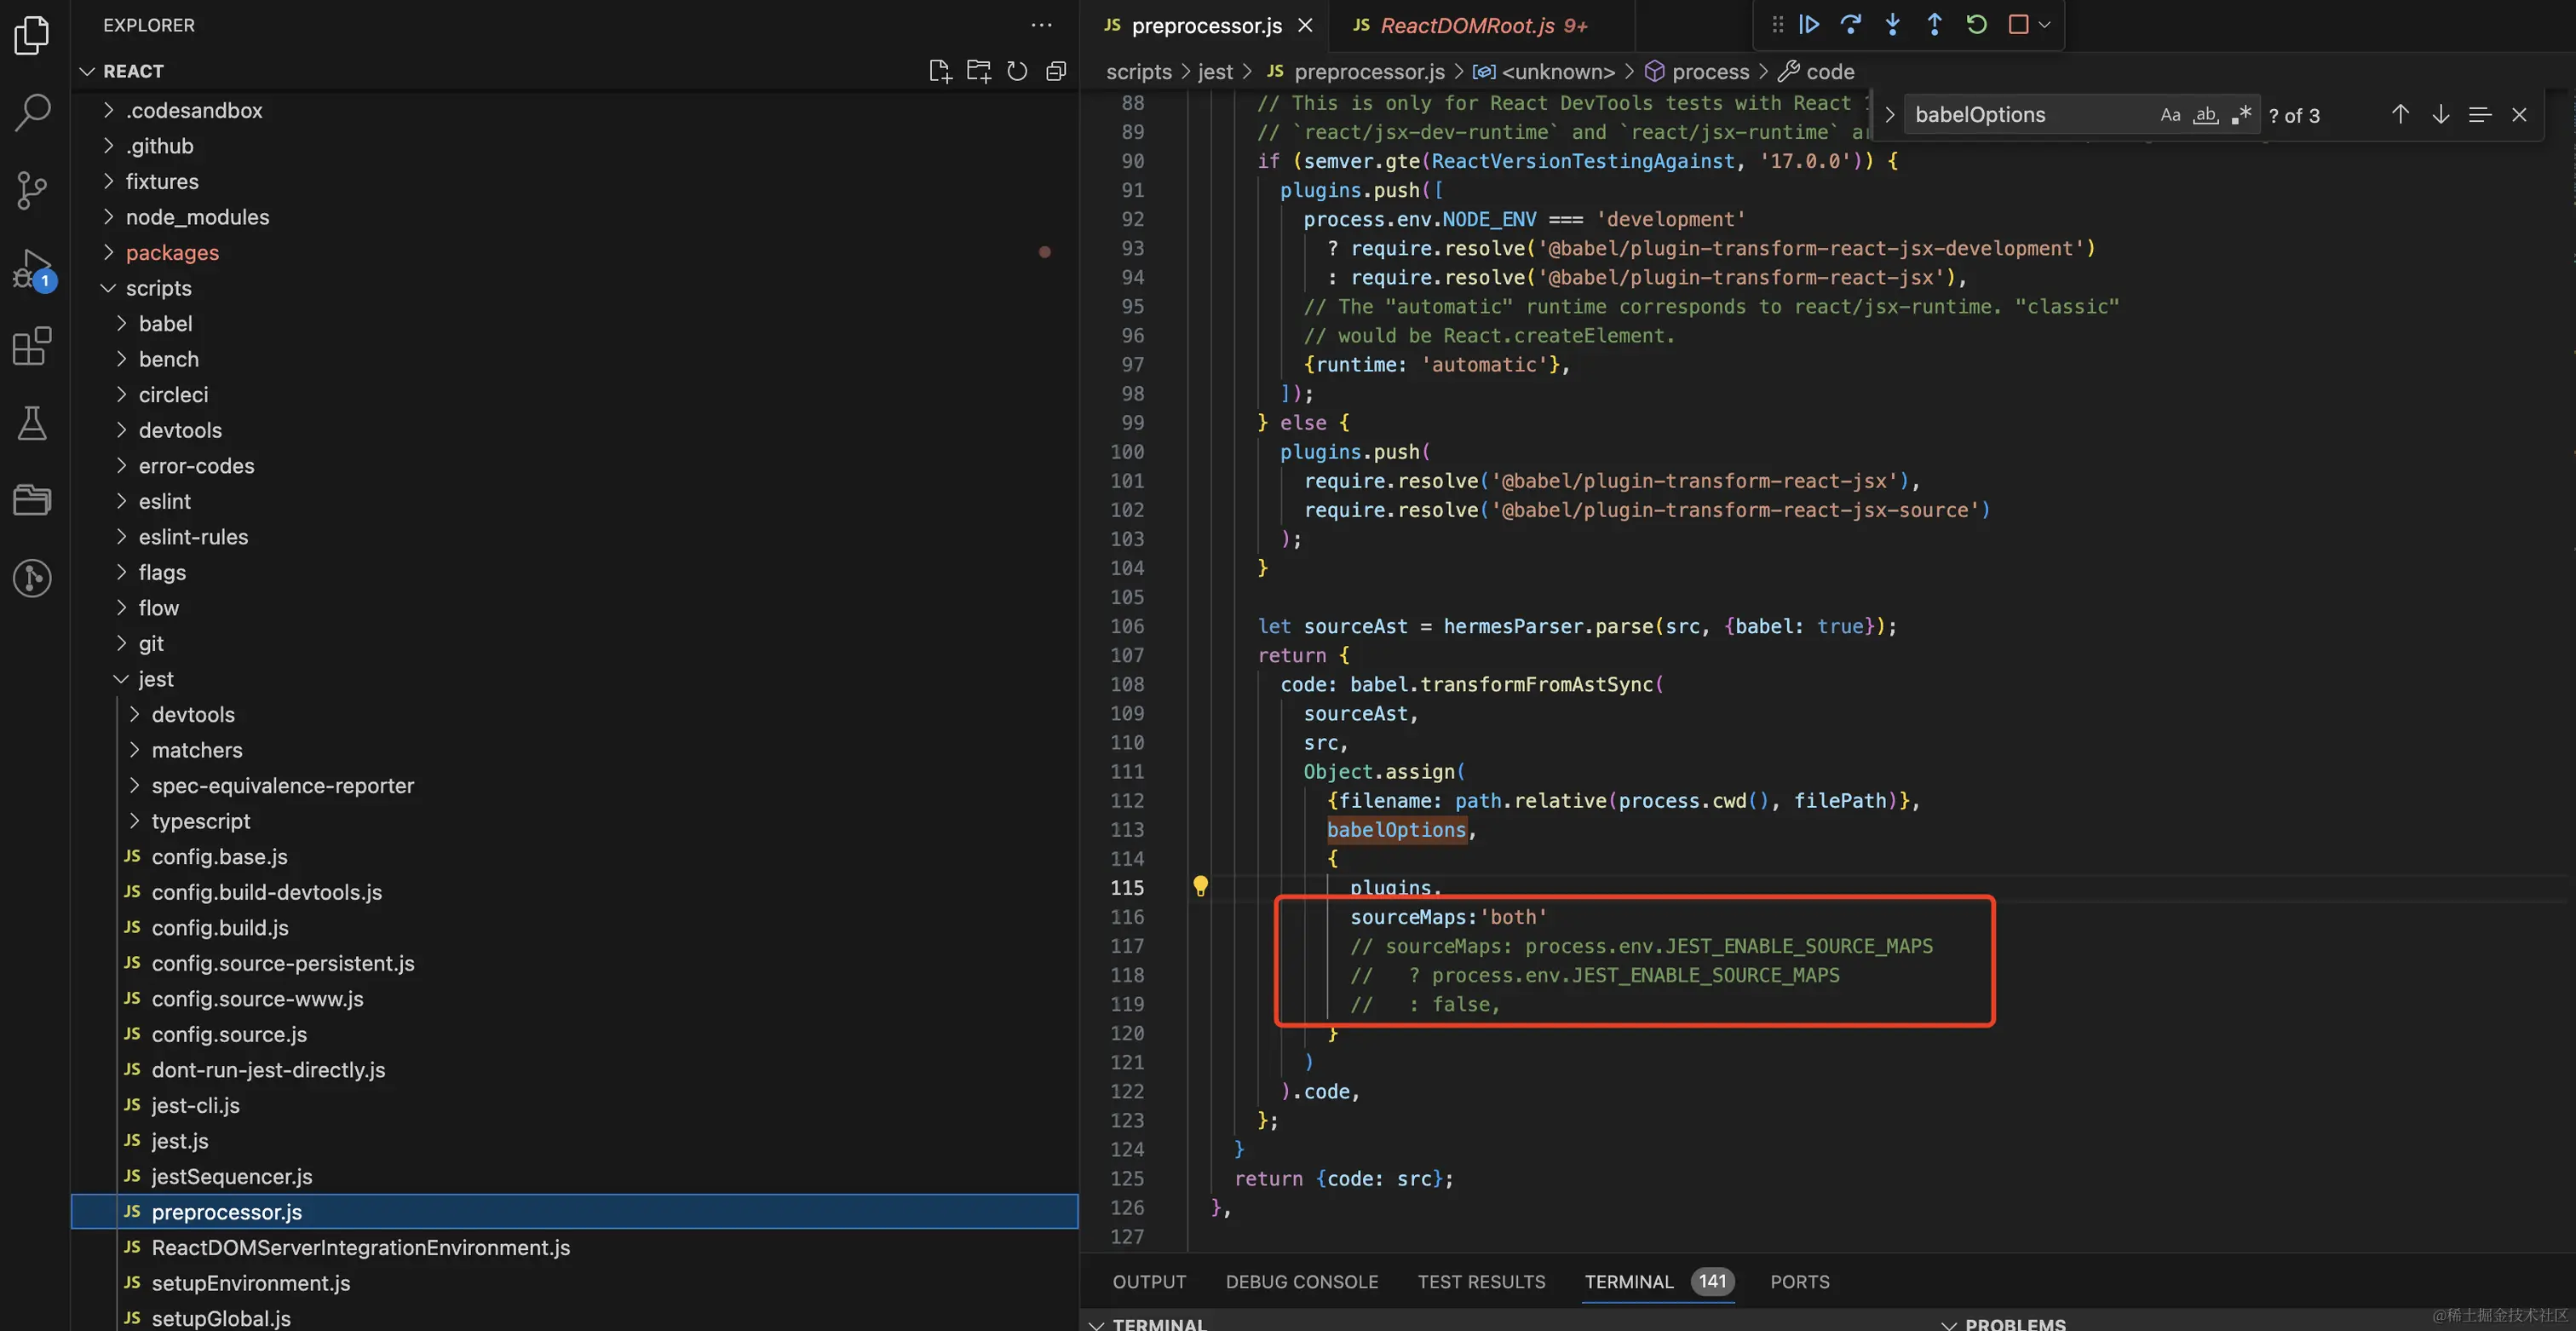The width and height of the screenshot is (2576, 1331).
Task: Go to next find match arrow
Action: click(2440, 115)
